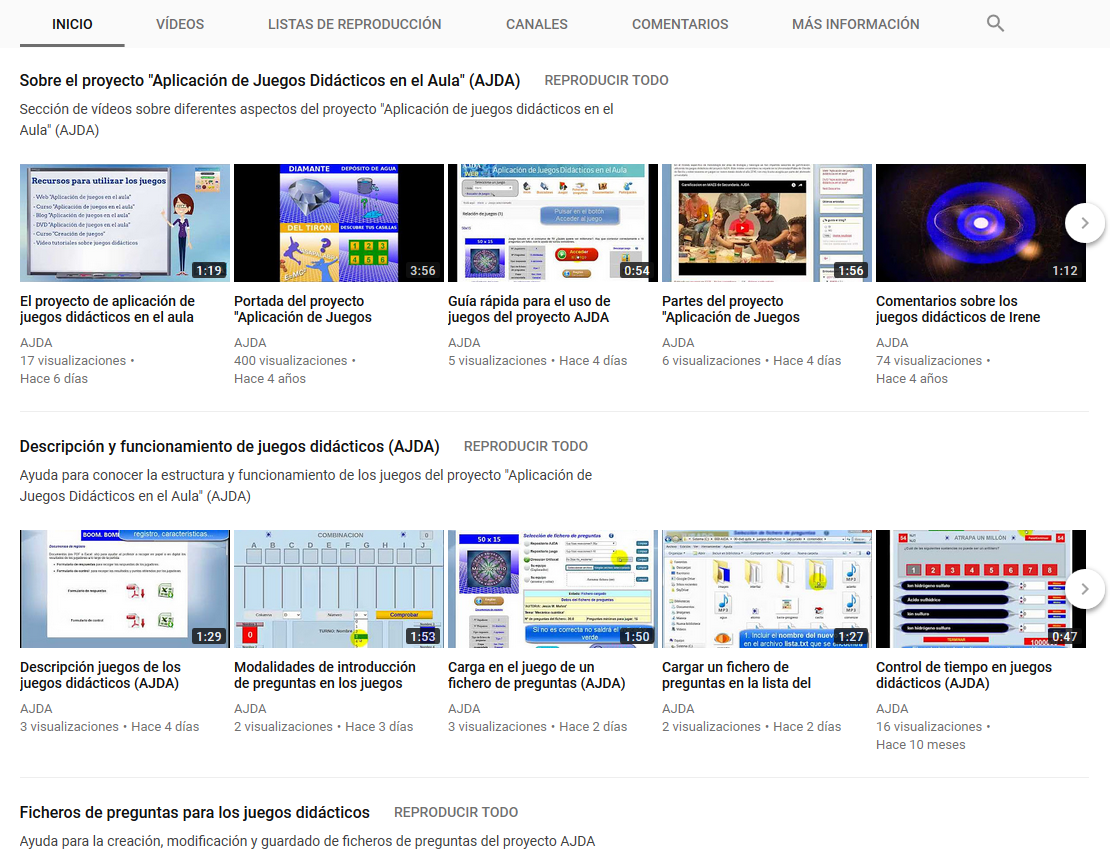This screenshot has width=1110, height=866.
Task: Open the Combinación game thumbnail lasting 1:53
Action: pyautogui.click(x=338, y=589)
